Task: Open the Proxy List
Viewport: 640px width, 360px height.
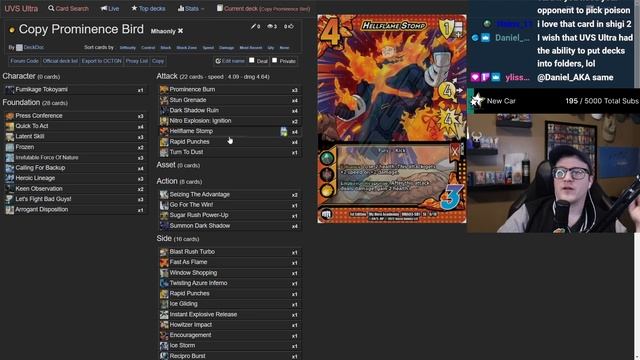Action: (137, 61)
